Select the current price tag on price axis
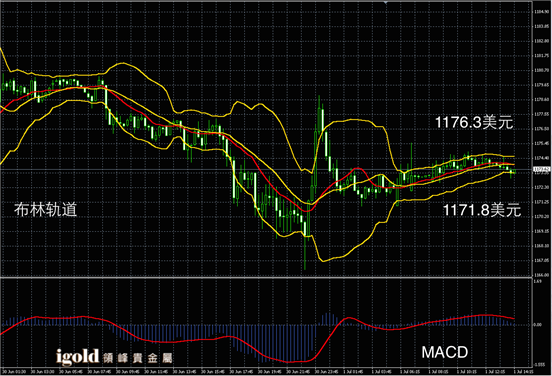Screen dimensions: 552x376 click(541, 170)
